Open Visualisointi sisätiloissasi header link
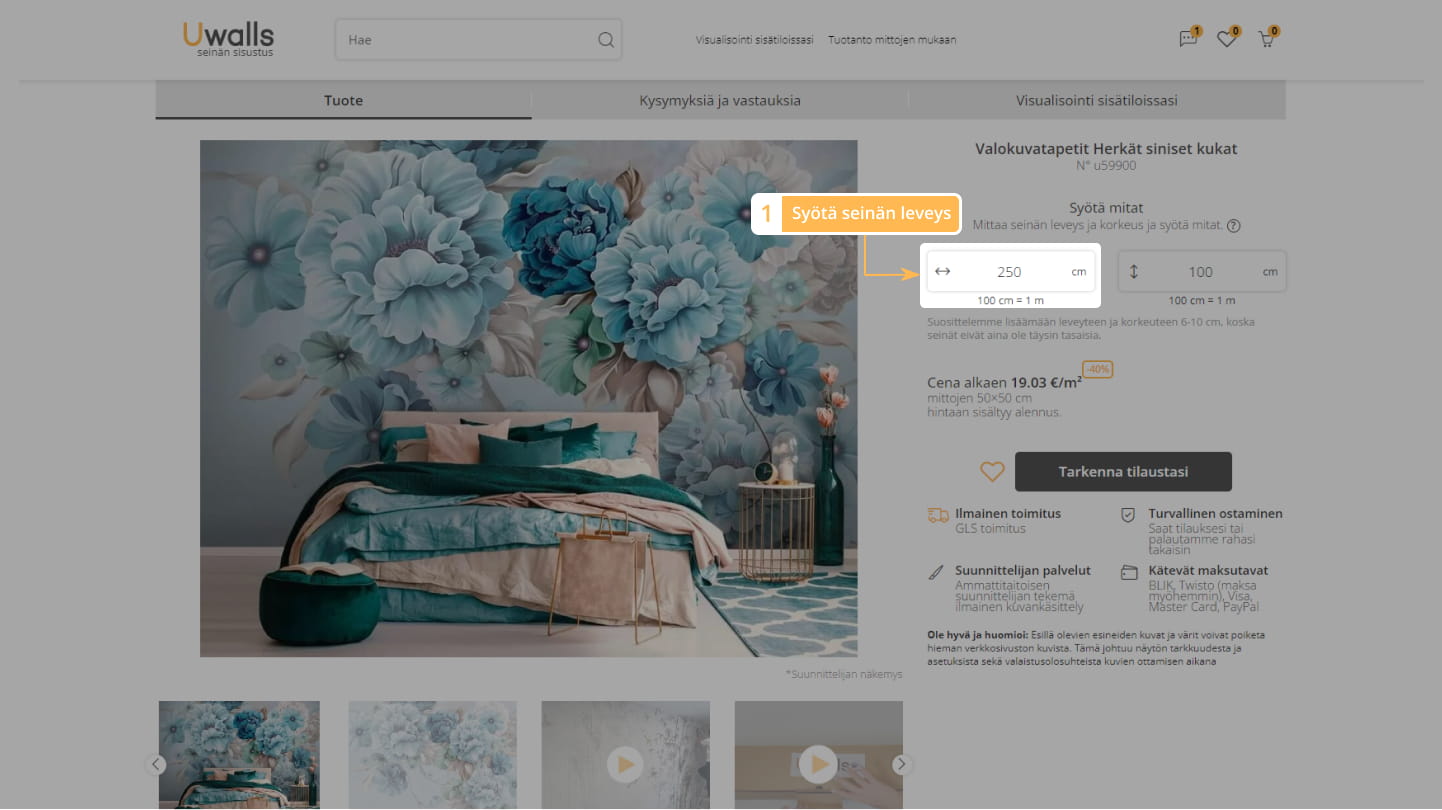 755,40
